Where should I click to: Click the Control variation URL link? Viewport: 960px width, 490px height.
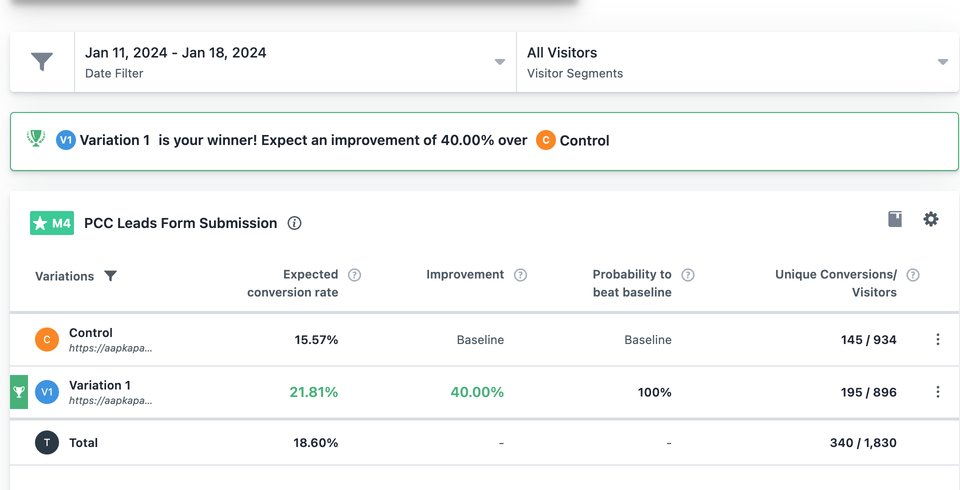110,348
